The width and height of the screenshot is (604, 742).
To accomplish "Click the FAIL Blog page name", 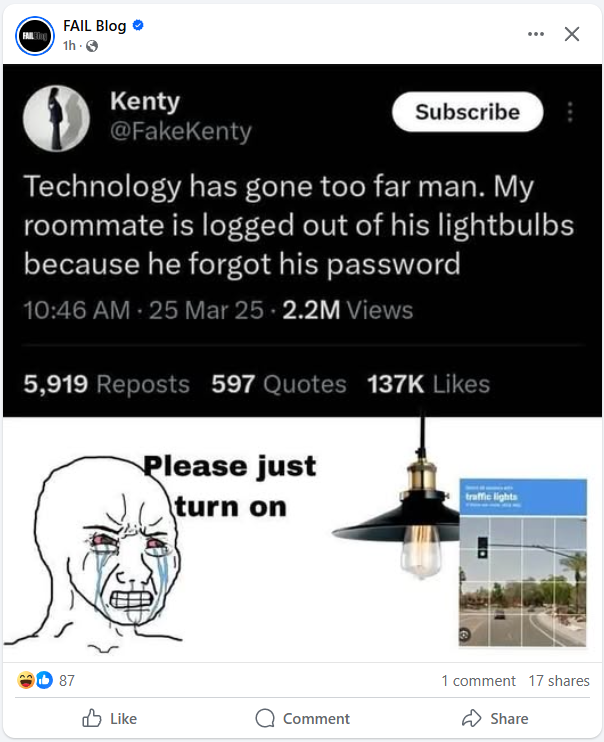I will (95, 26).
